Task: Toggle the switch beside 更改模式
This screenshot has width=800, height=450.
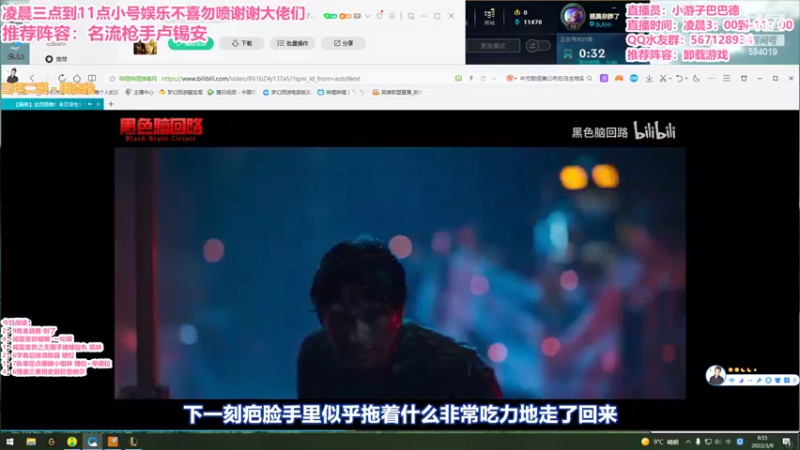Action: pyautogui.click(x=538, y=46)
